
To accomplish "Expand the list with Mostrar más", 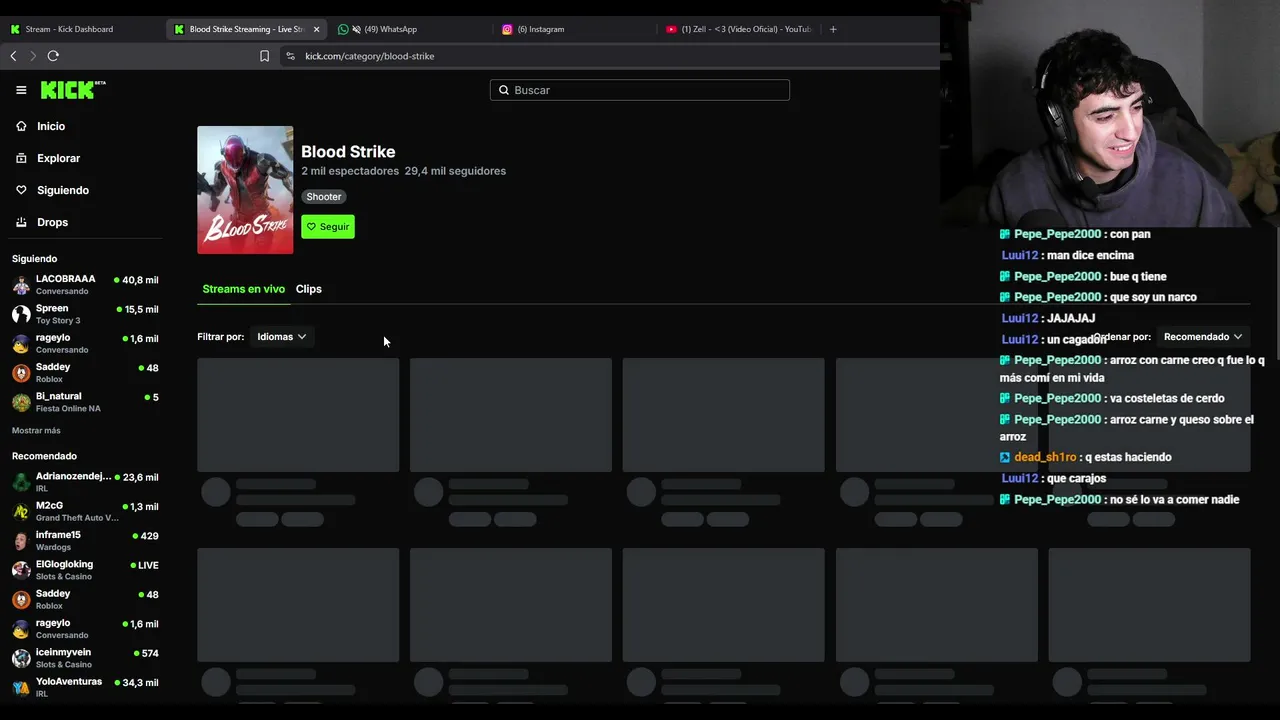I will click(x=36, y=431).
